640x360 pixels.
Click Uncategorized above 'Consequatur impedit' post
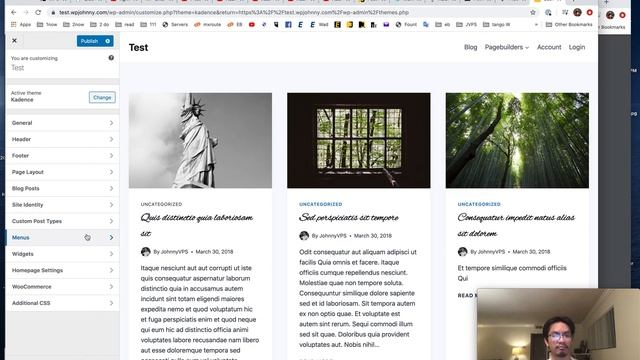pyautogui.click(x=479, y=204)
